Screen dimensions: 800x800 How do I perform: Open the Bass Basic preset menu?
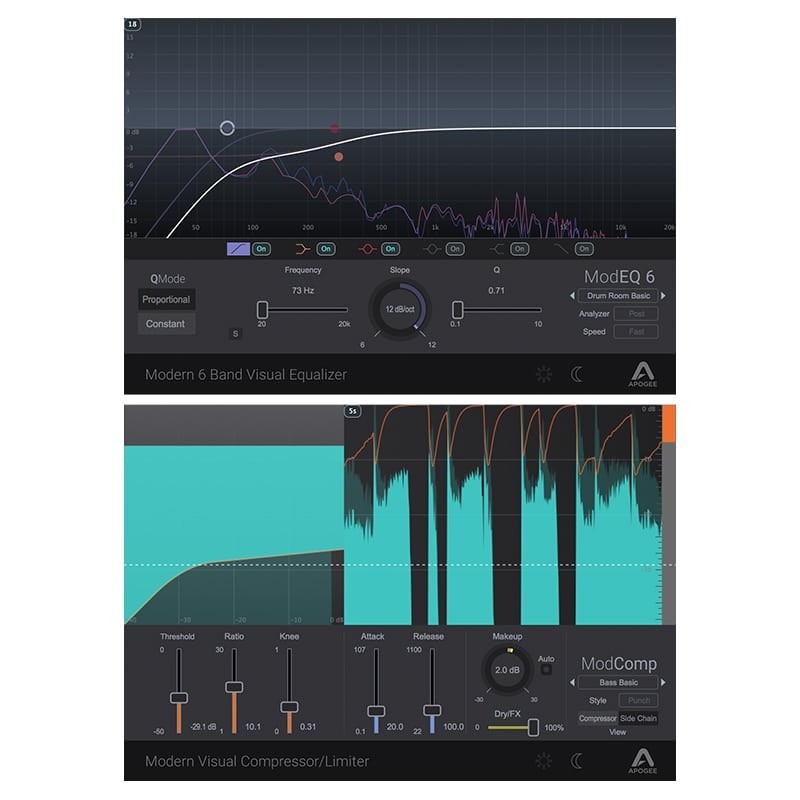(x=618, y=682)
